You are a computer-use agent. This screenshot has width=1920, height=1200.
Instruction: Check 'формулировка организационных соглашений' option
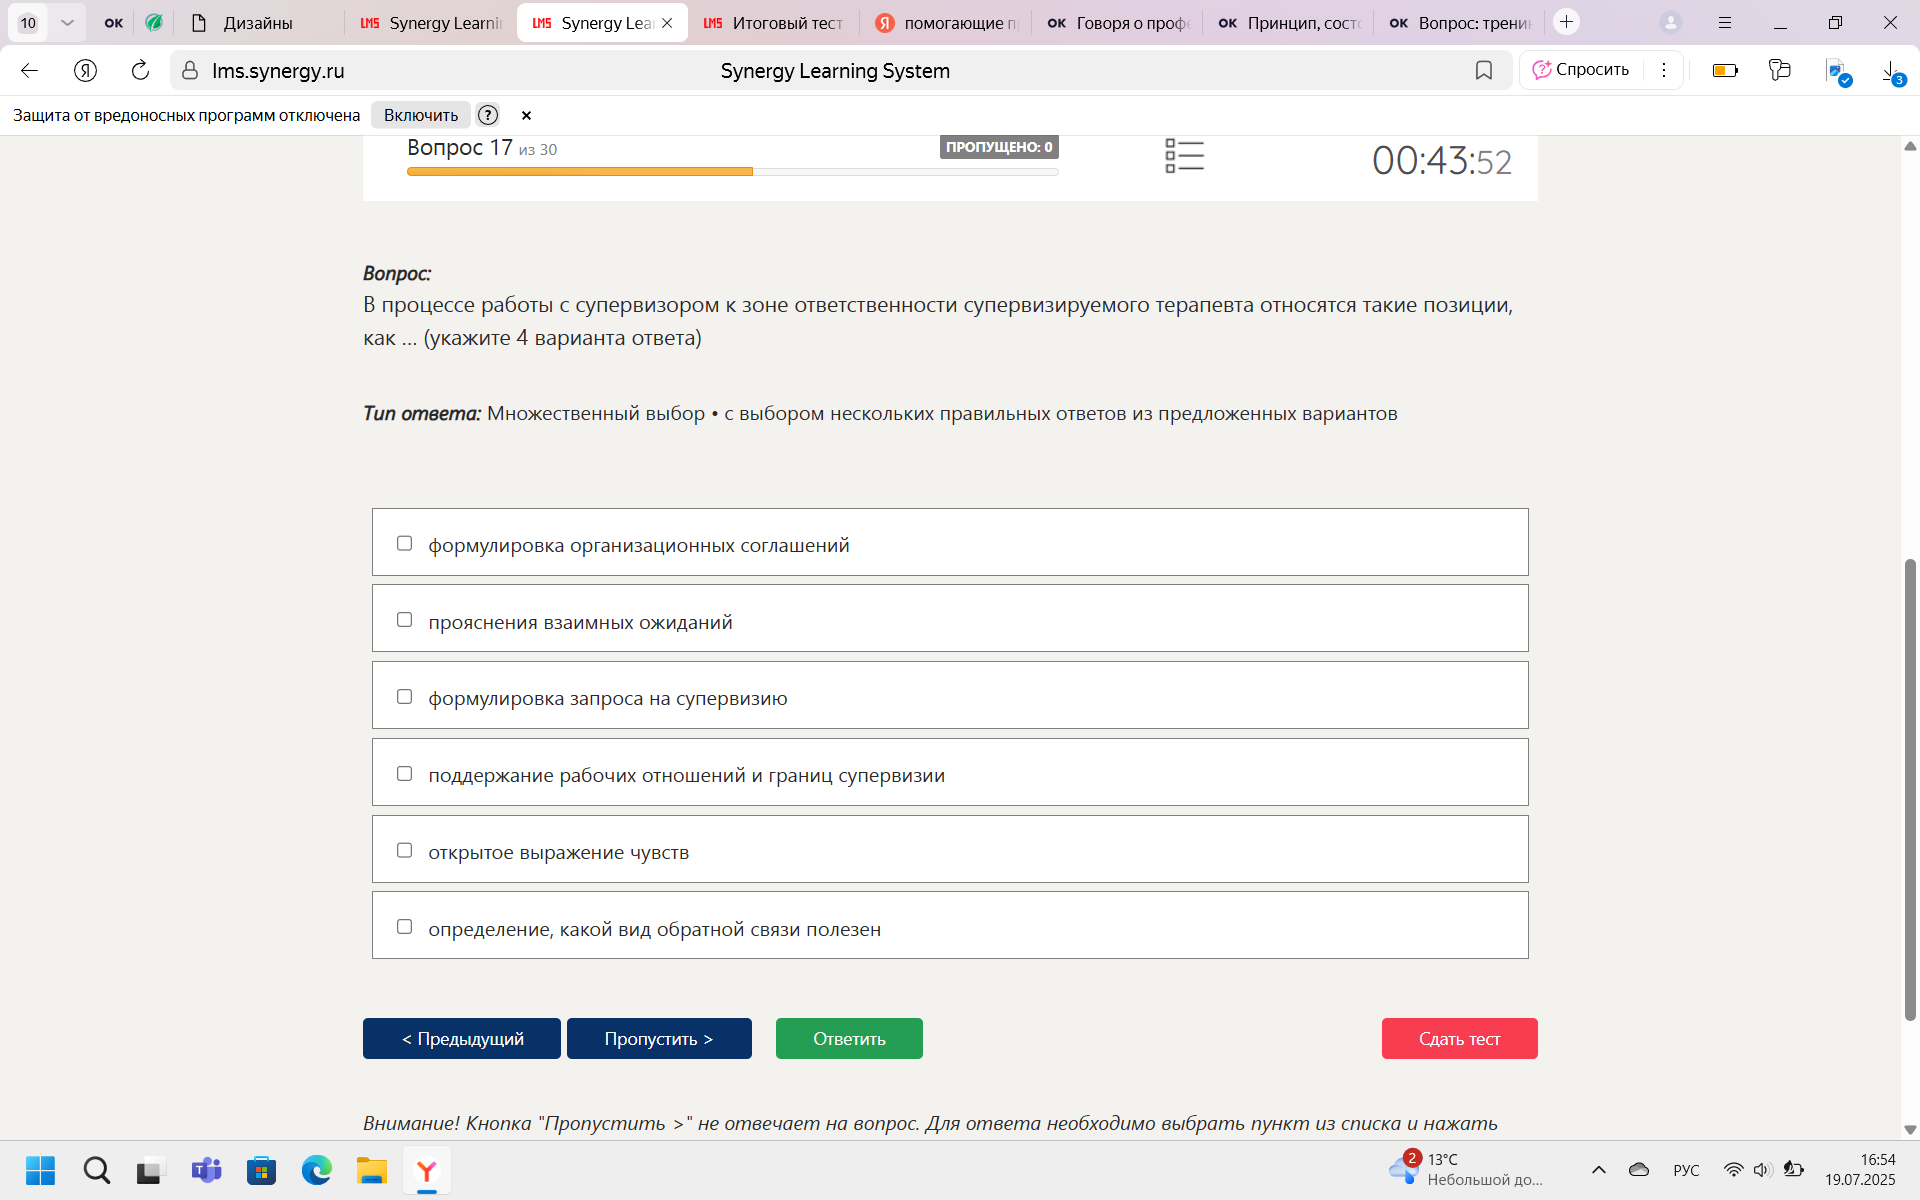click(x=404, y=543)
